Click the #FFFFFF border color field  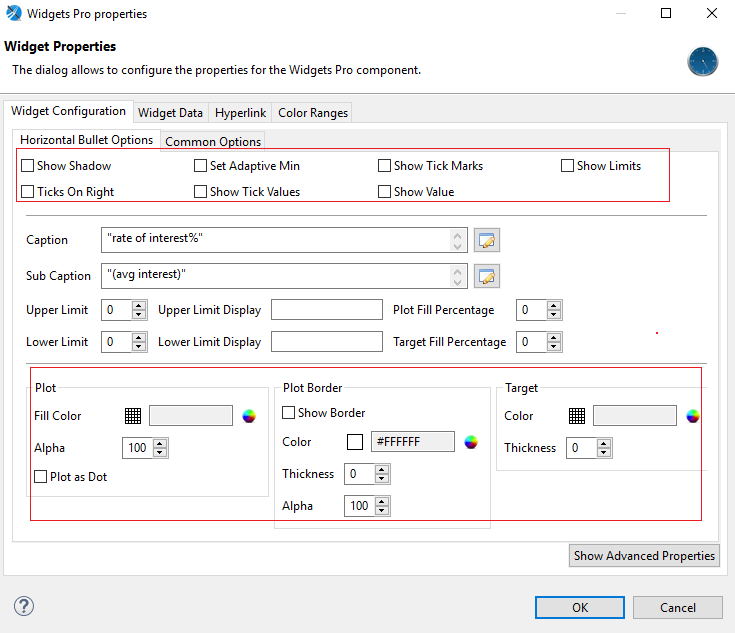(412, 442)
